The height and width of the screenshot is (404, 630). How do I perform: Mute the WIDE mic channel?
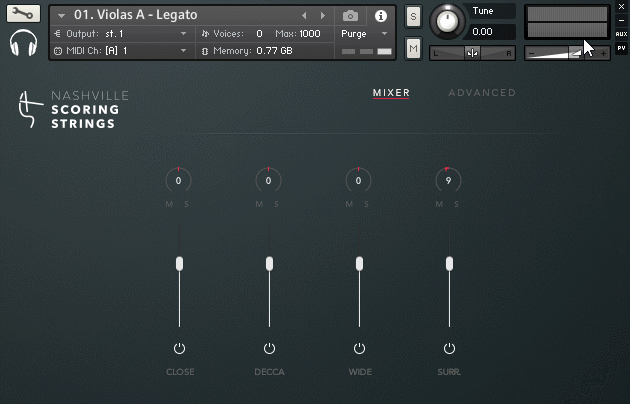pyautogui.click(x=349, y=204)
